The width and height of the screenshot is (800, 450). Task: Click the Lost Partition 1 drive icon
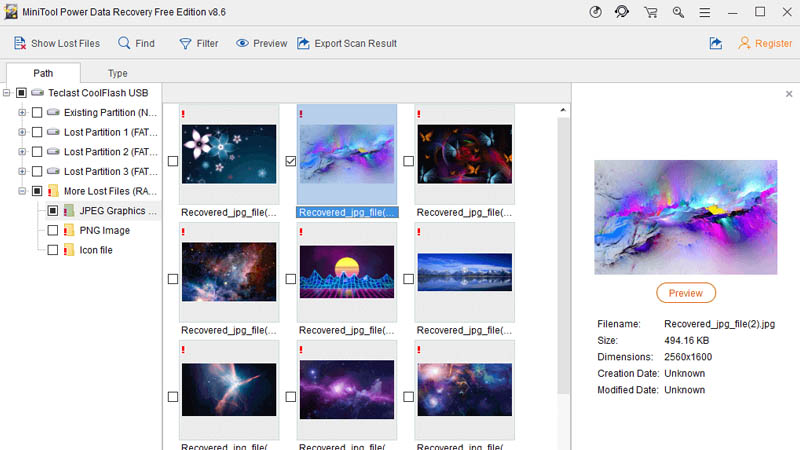click(53, 132)
